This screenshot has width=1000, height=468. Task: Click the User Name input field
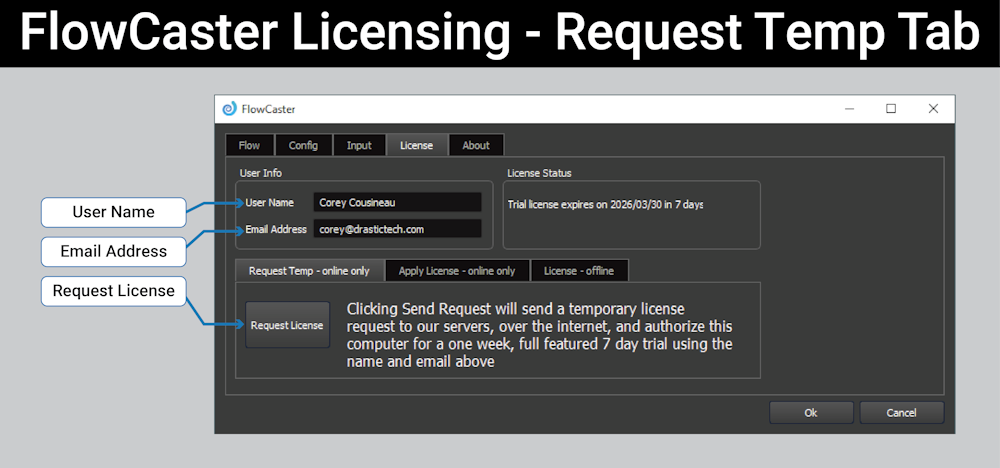[397, 203]
